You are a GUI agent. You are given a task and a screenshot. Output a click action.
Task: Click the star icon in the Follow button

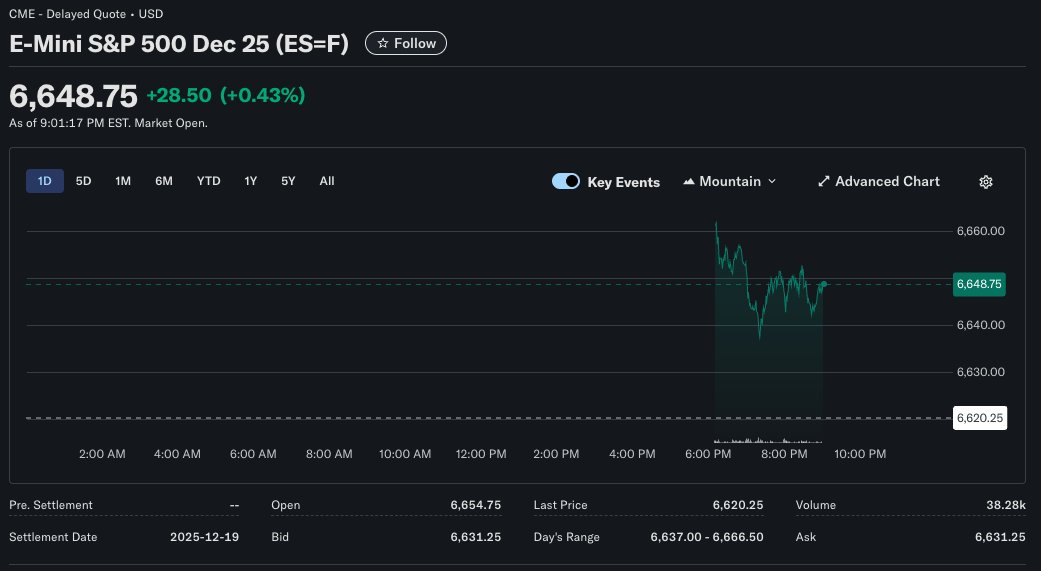(382, 43)
